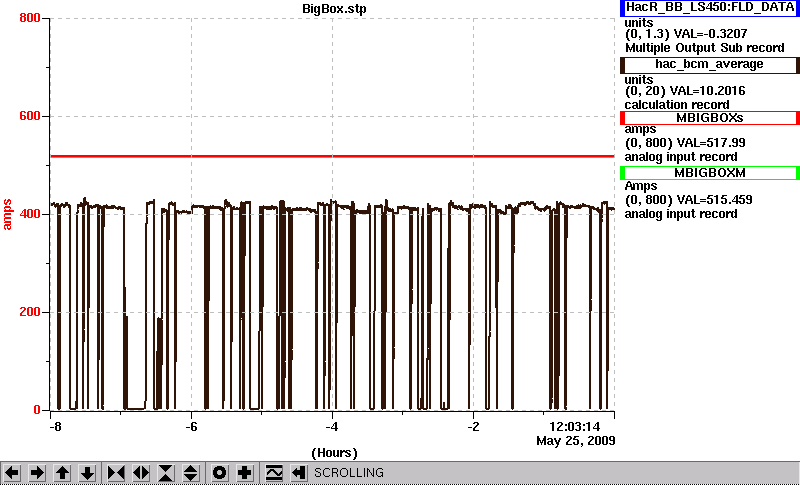Pan the plot left with left arrow
Viewport: 800px width, 485px height.
pyautogui.click(x=12, y=473)
